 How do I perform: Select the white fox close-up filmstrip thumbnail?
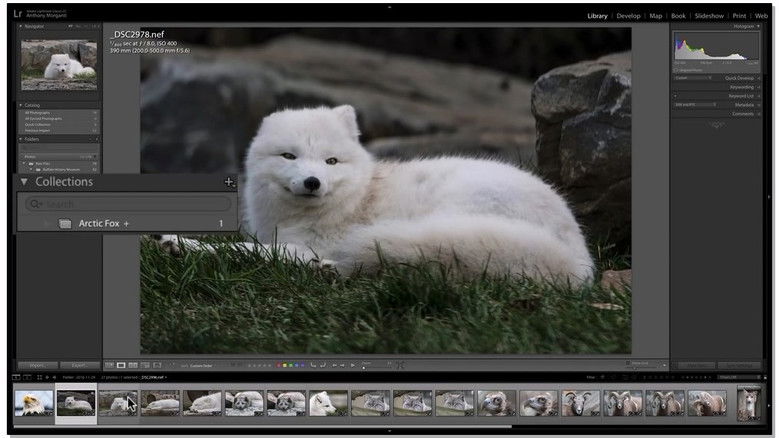327,403
